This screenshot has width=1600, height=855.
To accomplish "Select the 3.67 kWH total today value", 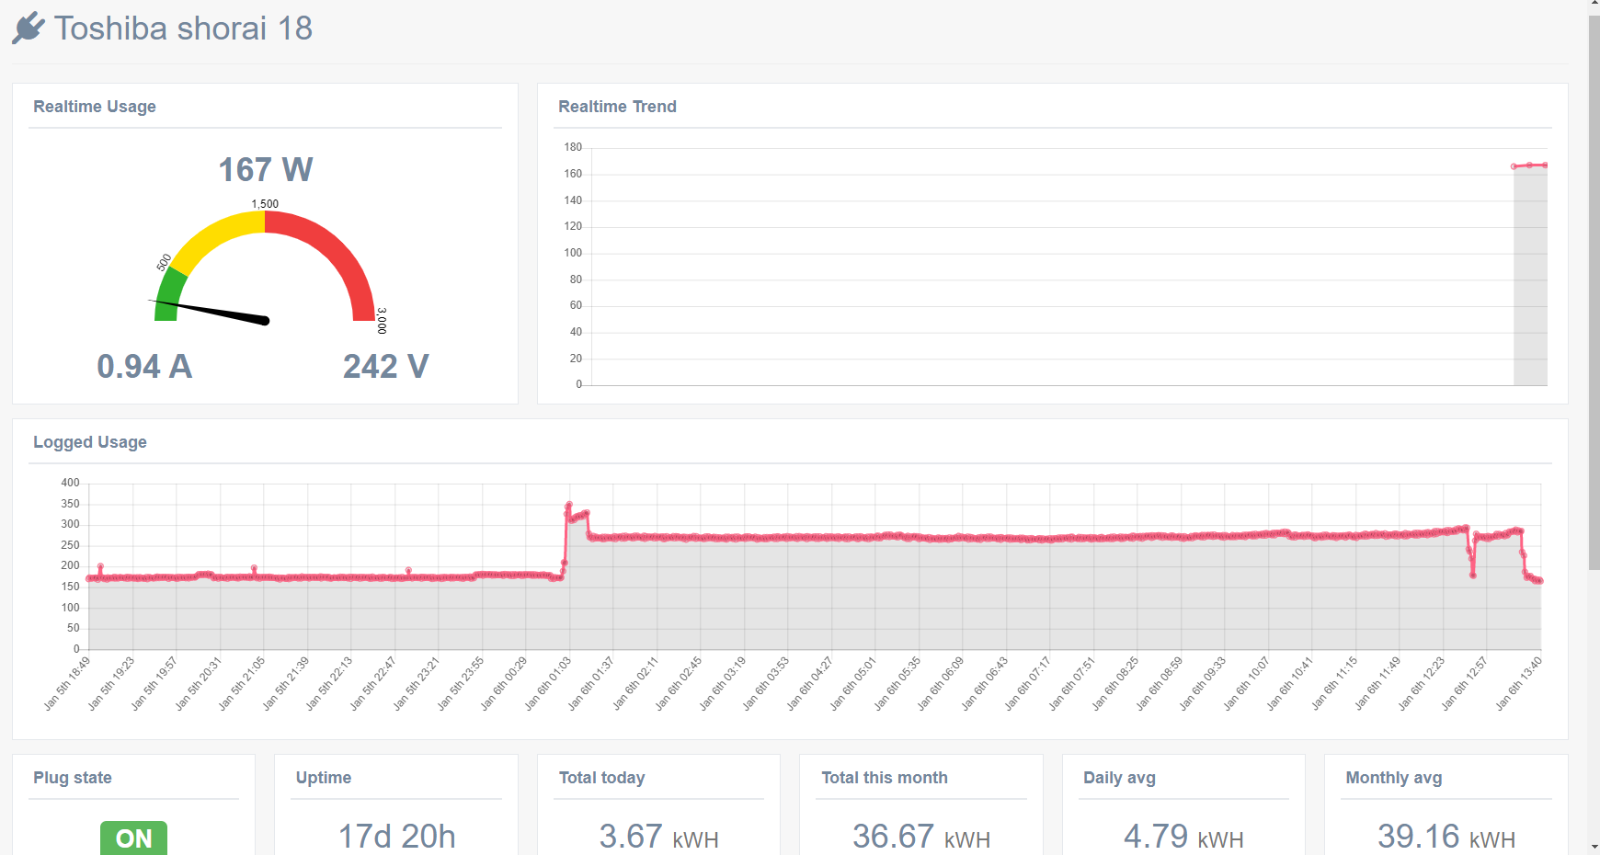I will click(659, 836).
